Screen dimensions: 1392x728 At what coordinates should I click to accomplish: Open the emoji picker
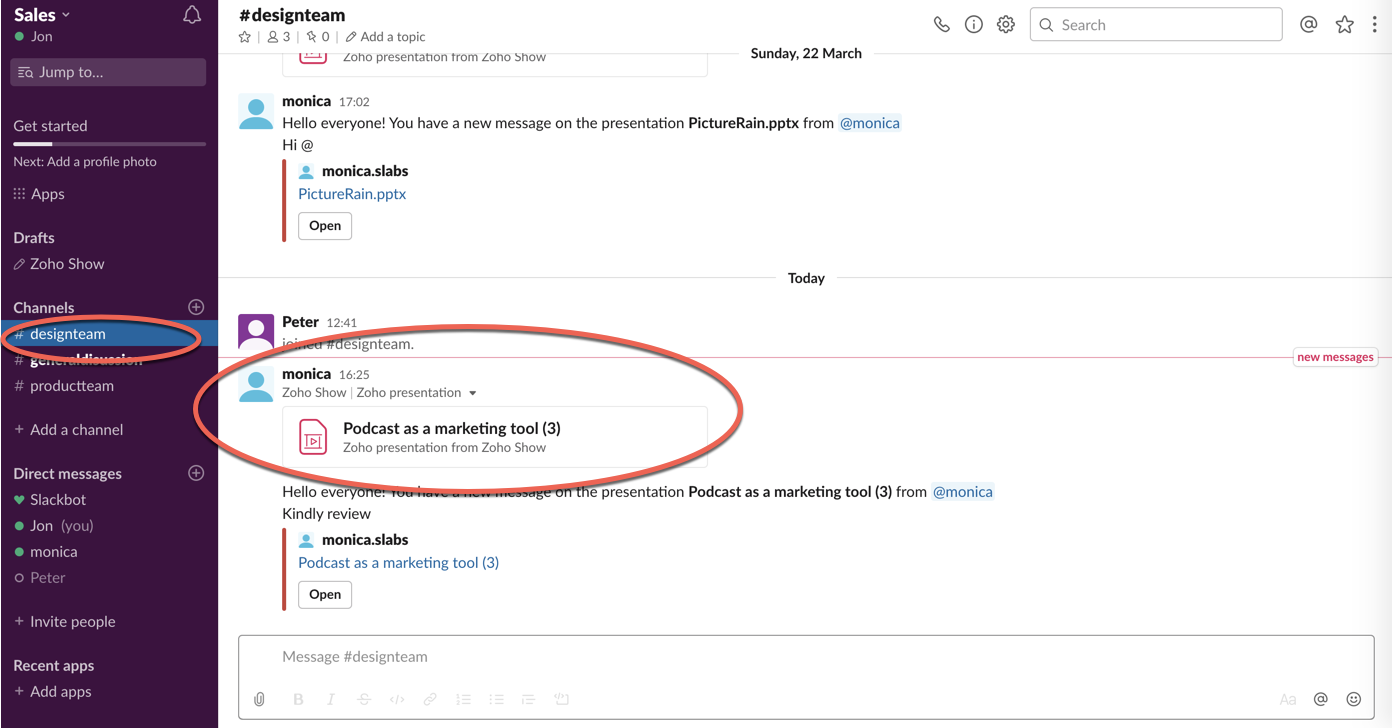pos(1354,699)
